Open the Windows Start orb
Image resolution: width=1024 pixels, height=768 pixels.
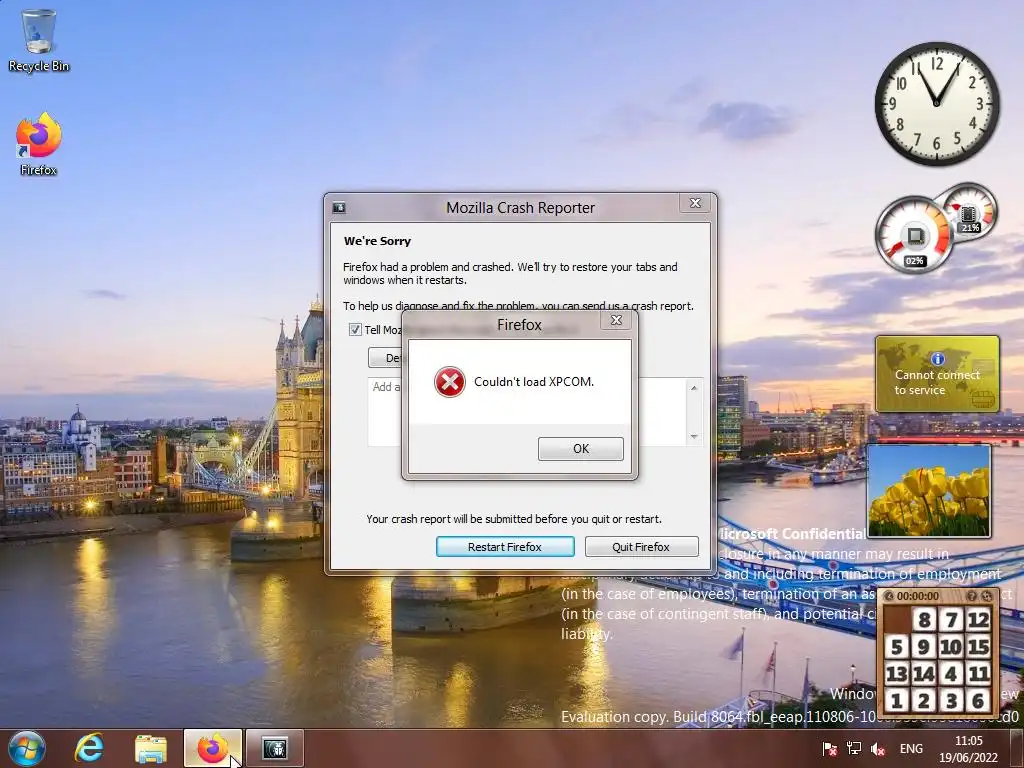pos(27,748)
